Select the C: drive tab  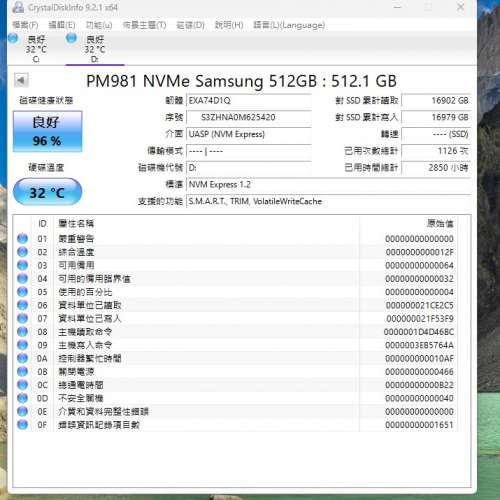(x=36, y=49)
